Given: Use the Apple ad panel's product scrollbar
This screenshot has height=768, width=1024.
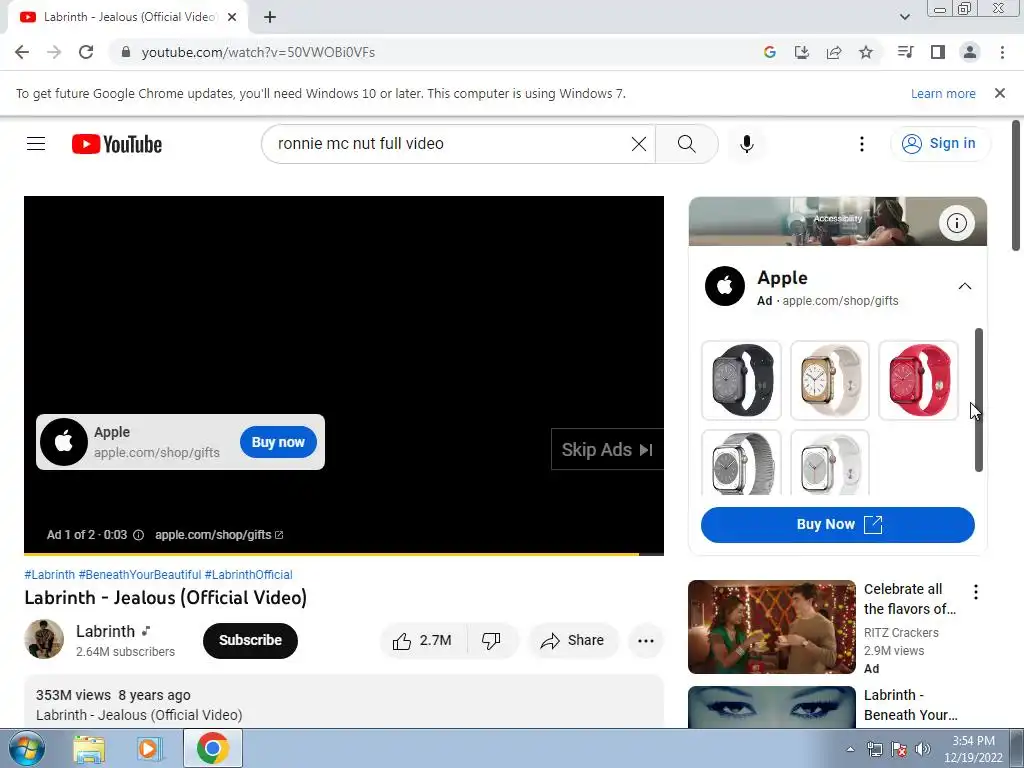Looking at the screenshot, I should coord(978,400).
